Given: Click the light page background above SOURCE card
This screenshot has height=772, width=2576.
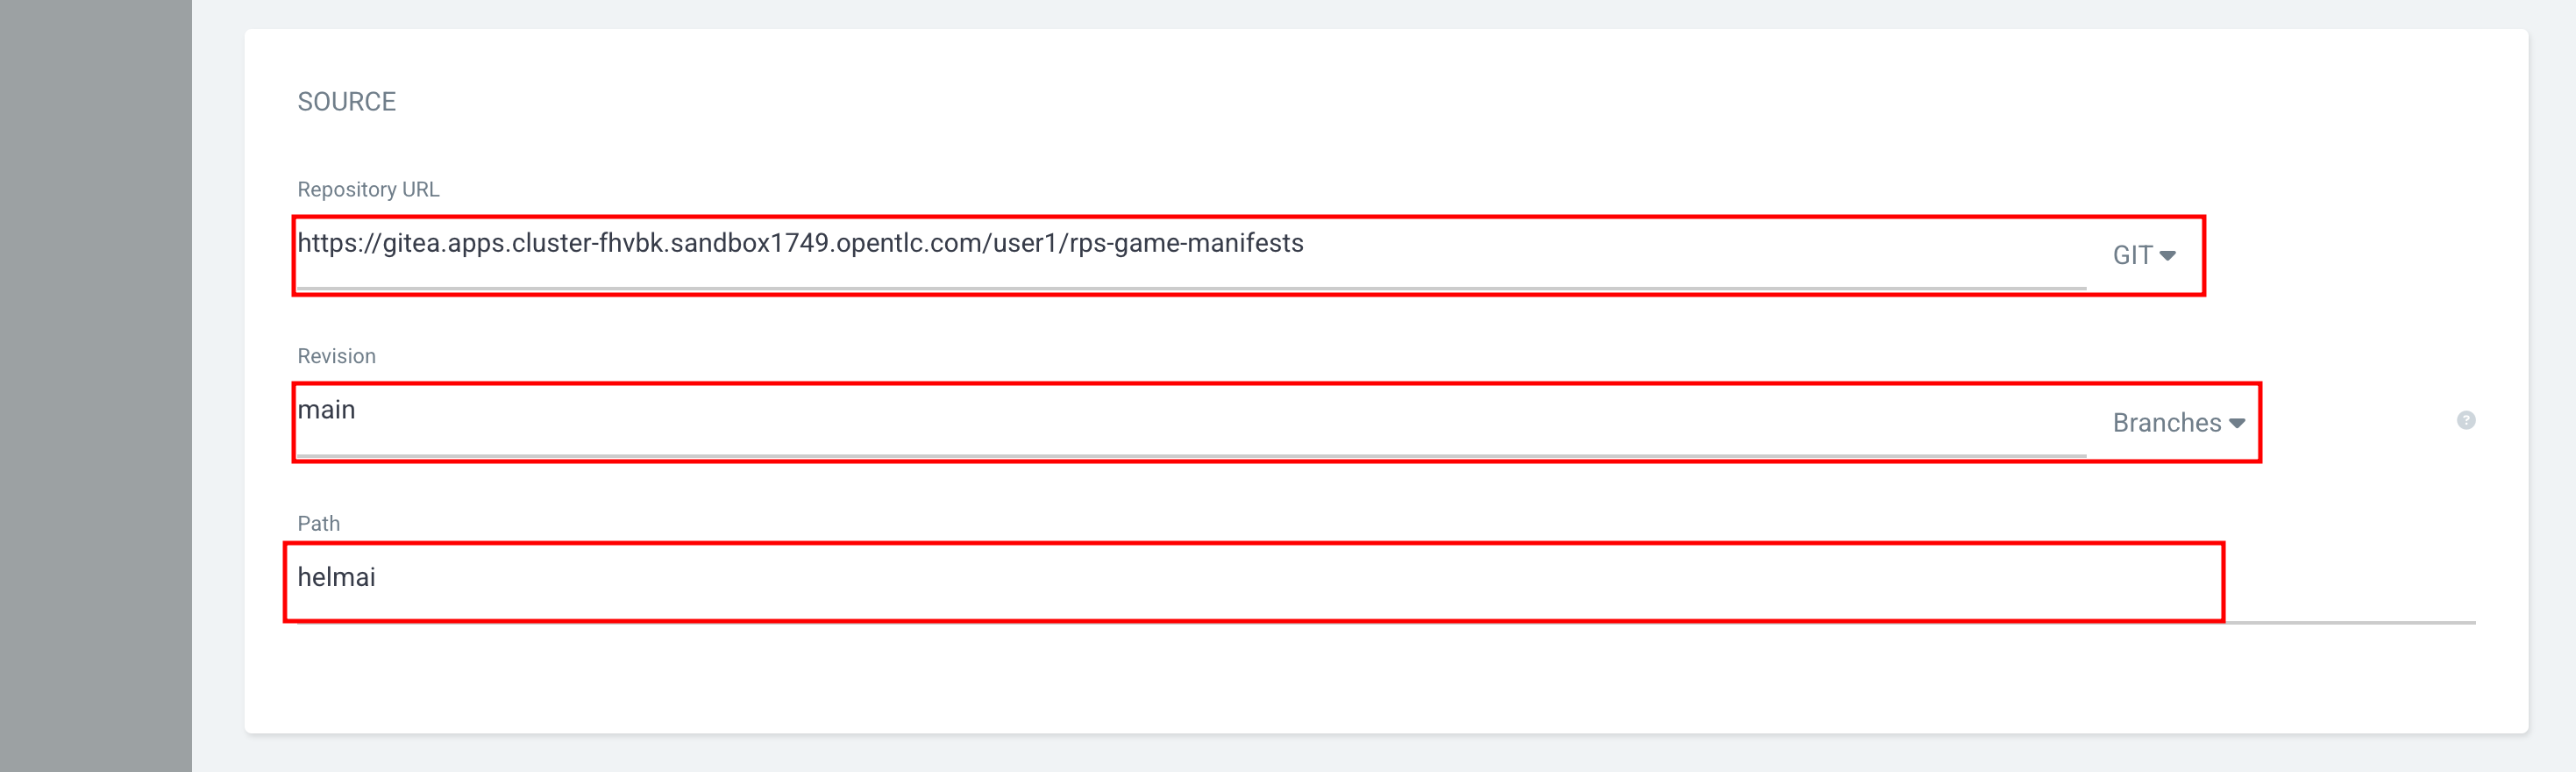Looking at the screenshot, I should [x=1386, y=13].
